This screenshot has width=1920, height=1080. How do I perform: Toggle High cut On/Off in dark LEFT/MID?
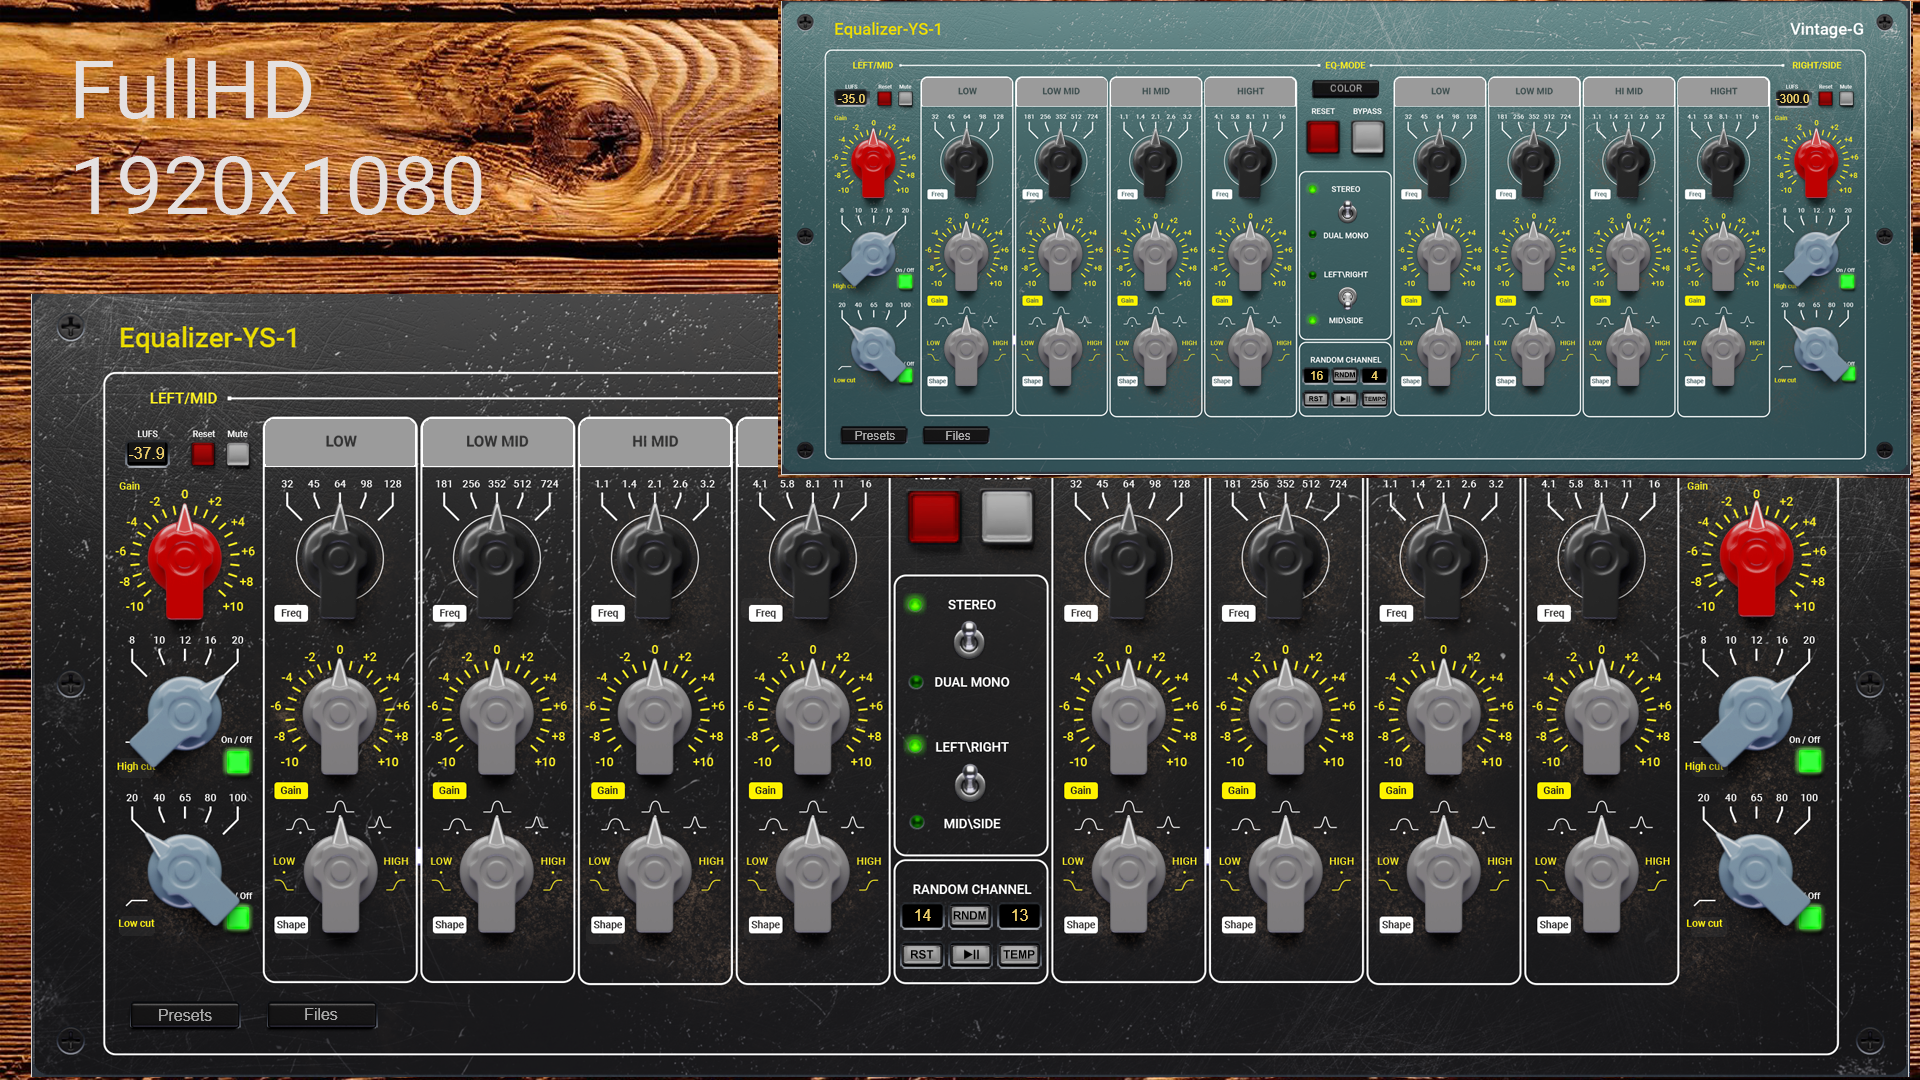click(x=238, y=762)
